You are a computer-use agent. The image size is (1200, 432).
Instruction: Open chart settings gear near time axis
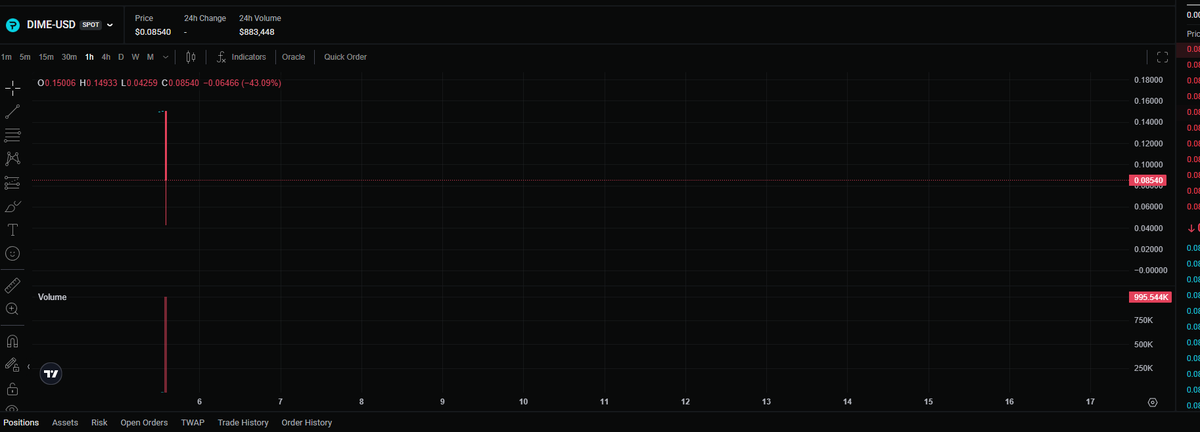pos(1153,402)
